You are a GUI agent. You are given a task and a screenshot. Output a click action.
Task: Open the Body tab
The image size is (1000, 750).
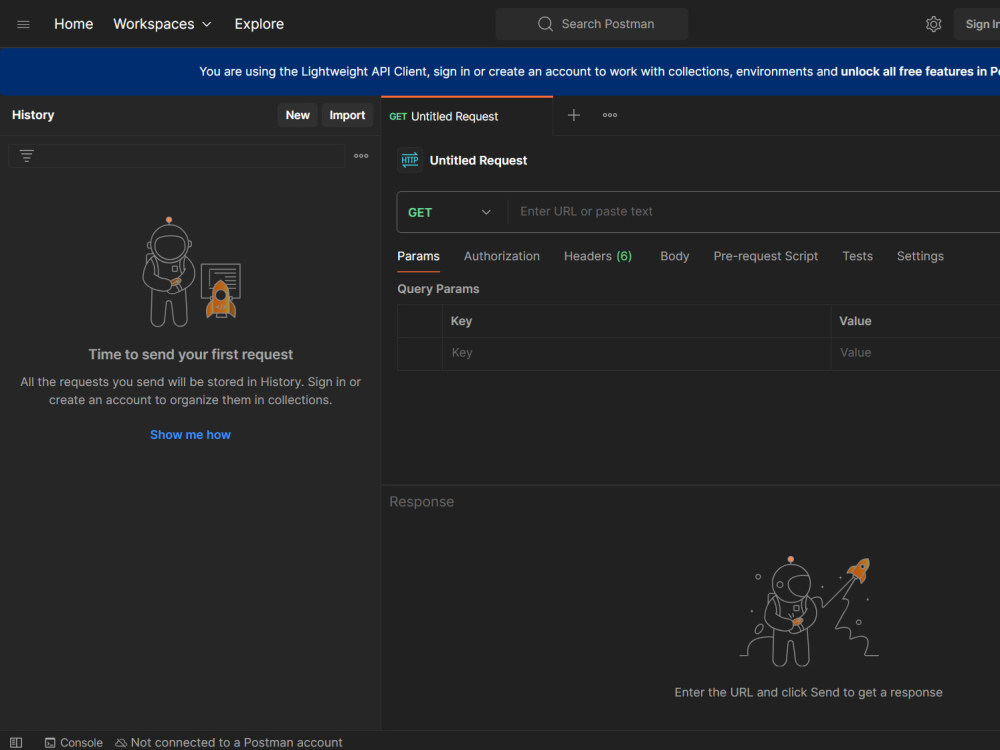click(x=674, y=256)
